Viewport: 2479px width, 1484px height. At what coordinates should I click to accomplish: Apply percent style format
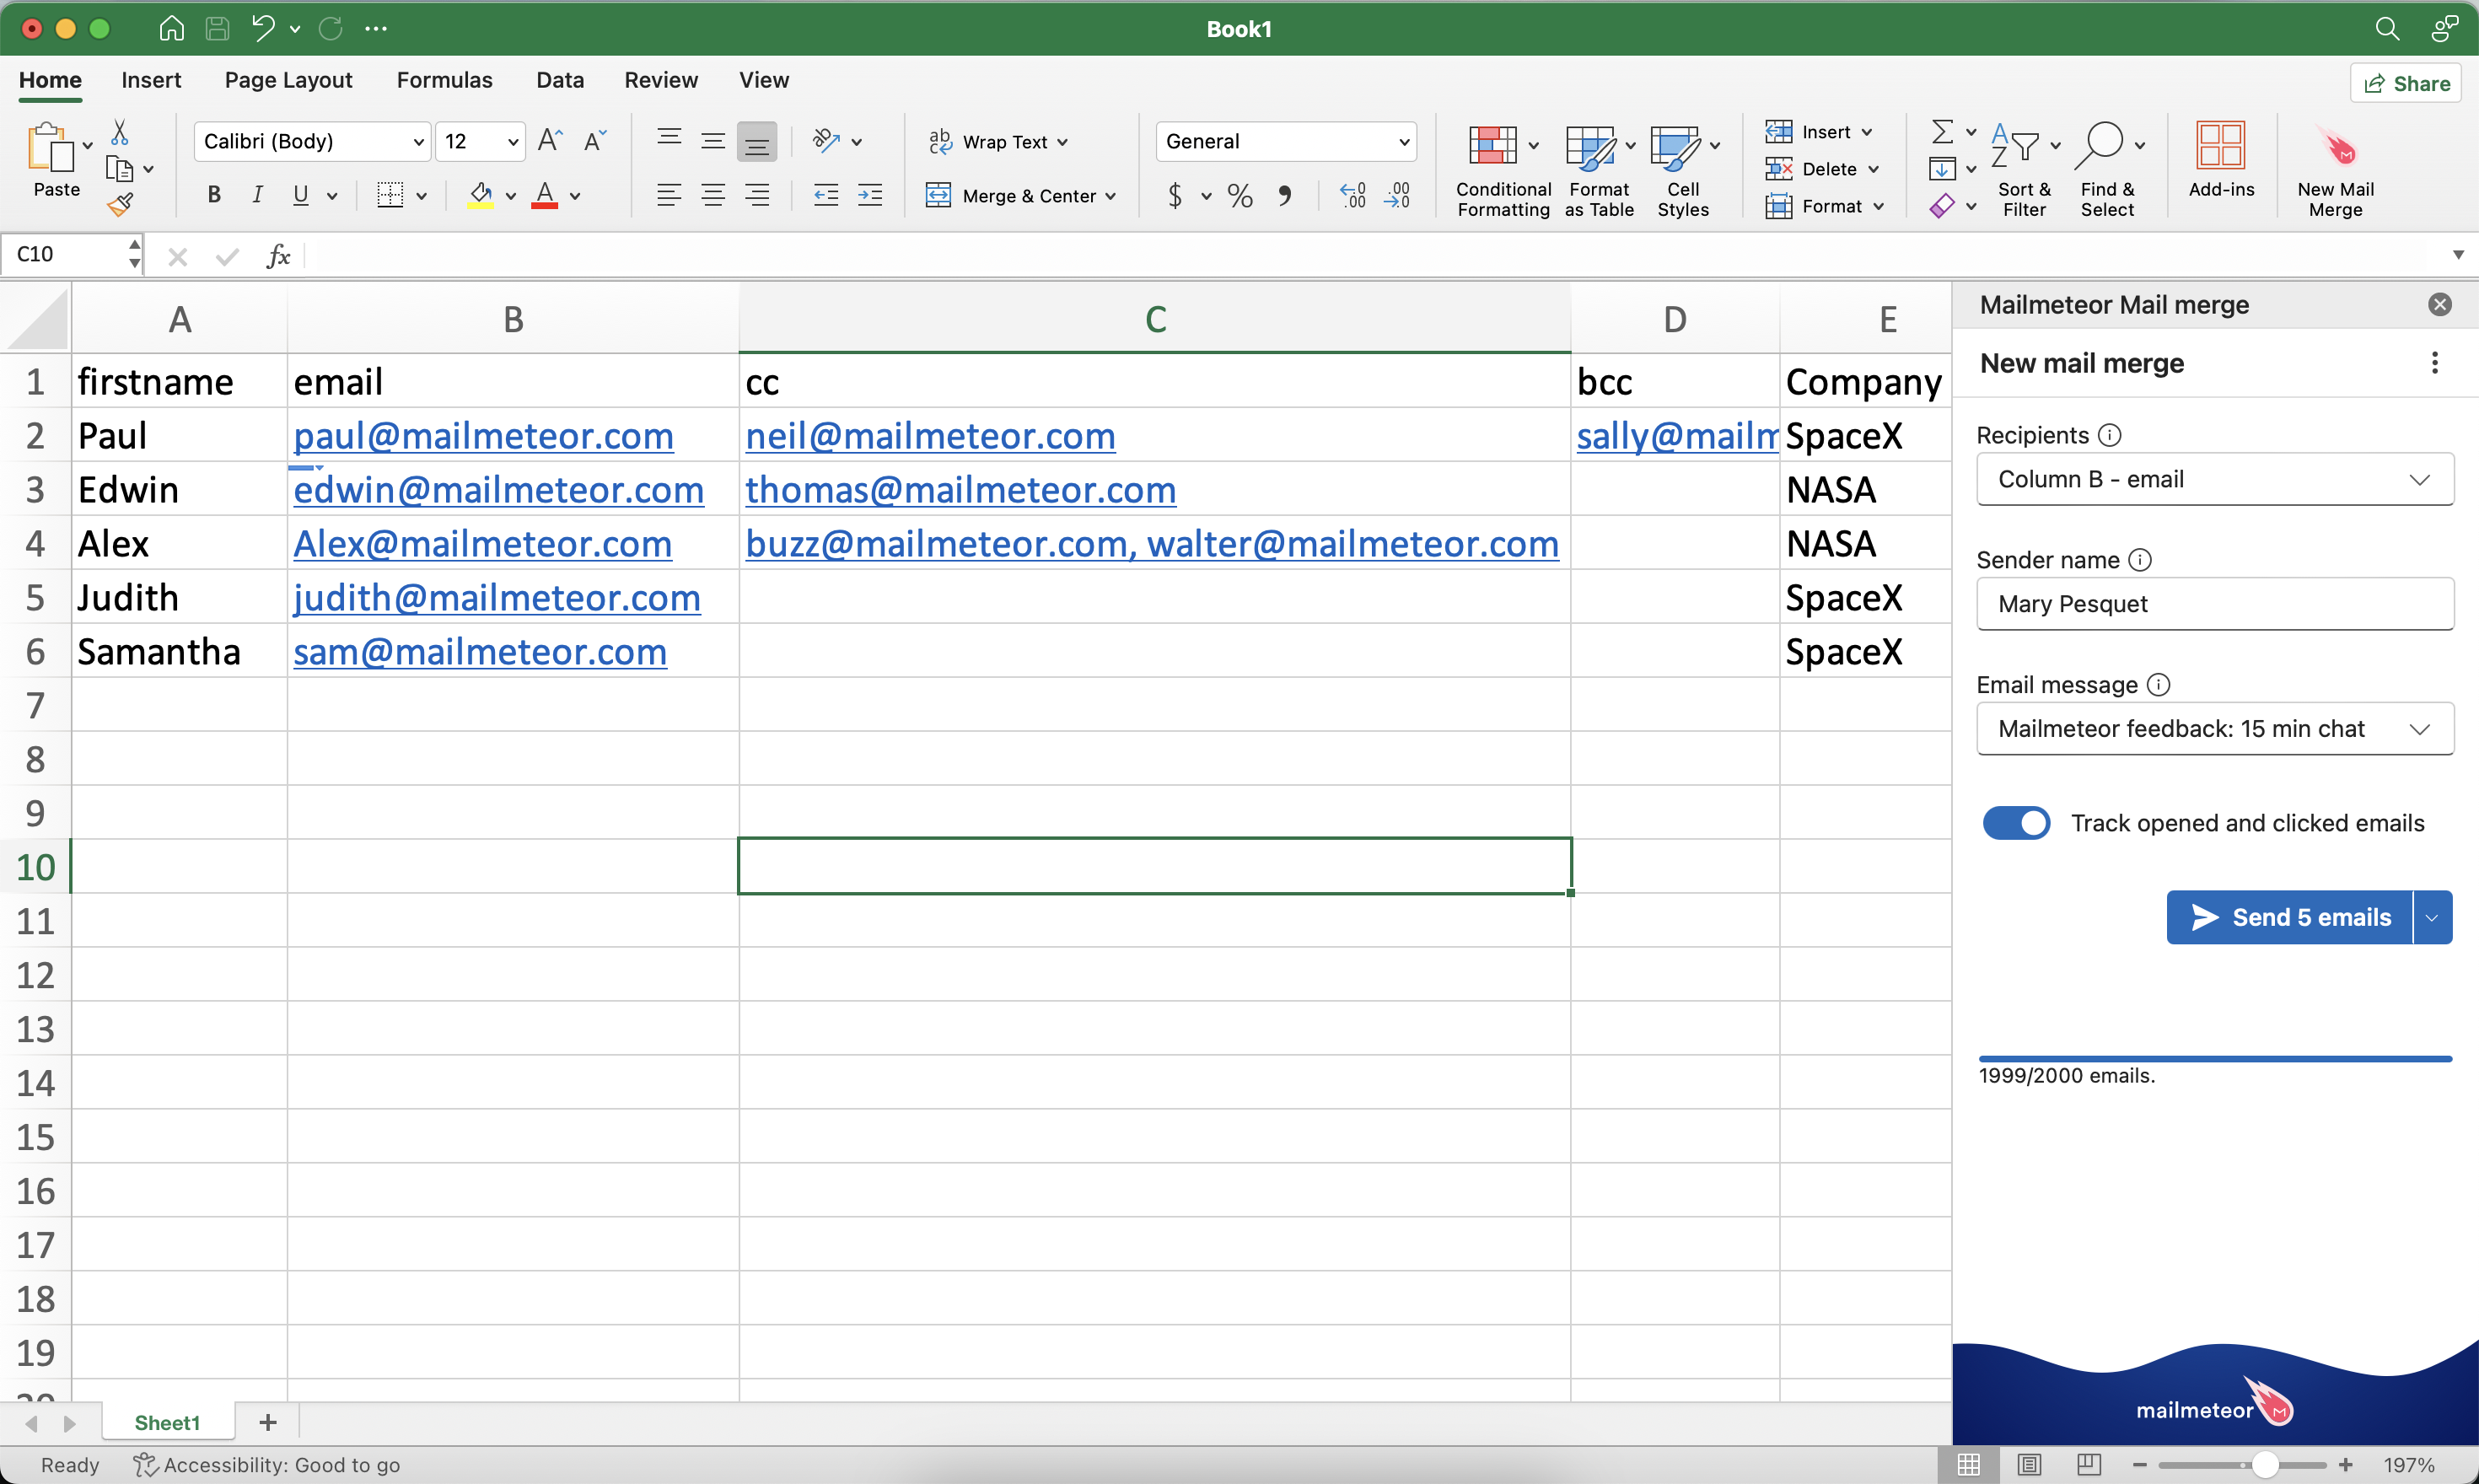point(1240,195)
